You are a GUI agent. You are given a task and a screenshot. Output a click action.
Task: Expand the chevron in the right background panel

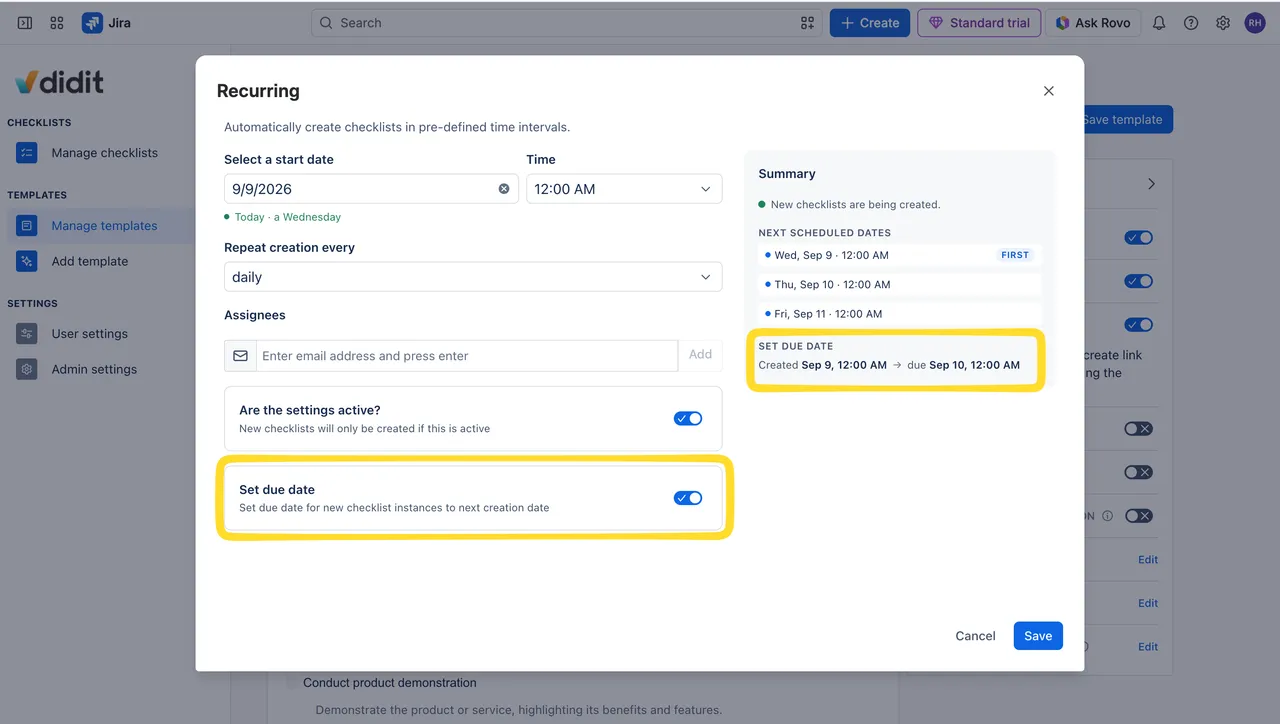point(1151,184)
